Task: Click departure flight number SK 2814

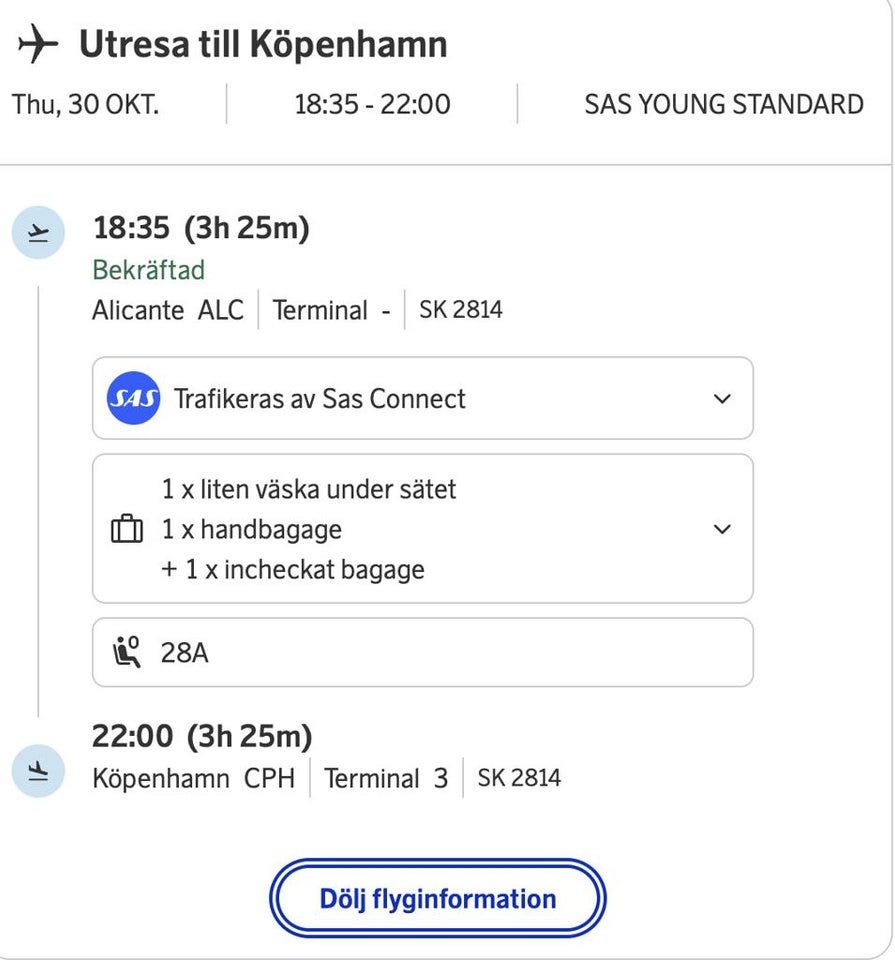Action: click(461, 310)
